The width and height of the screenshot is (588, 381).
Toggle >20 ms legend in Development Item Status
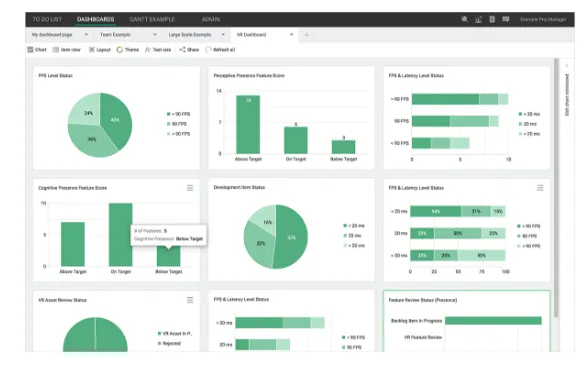point(354,246)
